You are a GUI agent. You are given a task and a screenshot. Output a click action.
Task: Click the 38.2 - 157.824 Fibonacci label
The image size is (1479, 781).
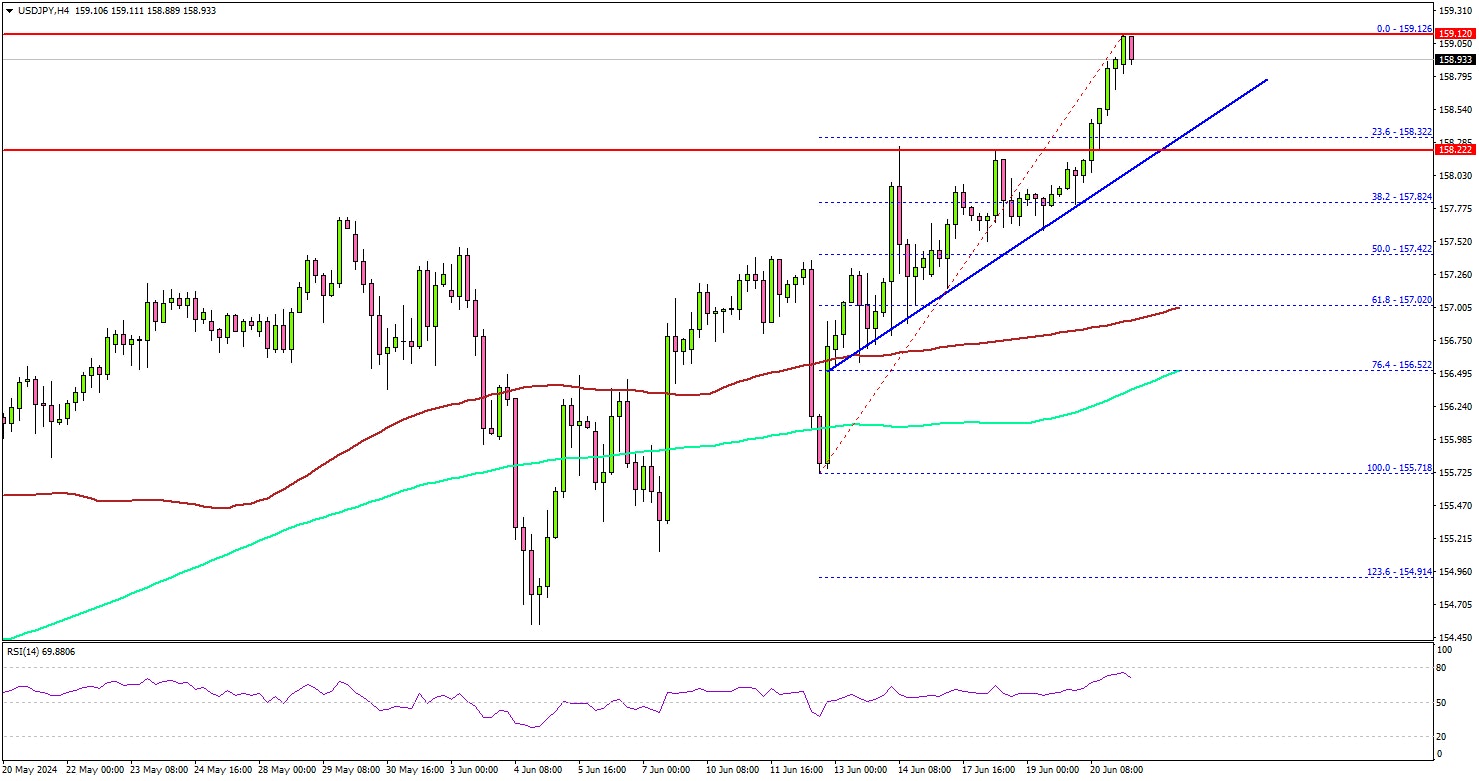pyautogui.click(x=1400, y=196)
